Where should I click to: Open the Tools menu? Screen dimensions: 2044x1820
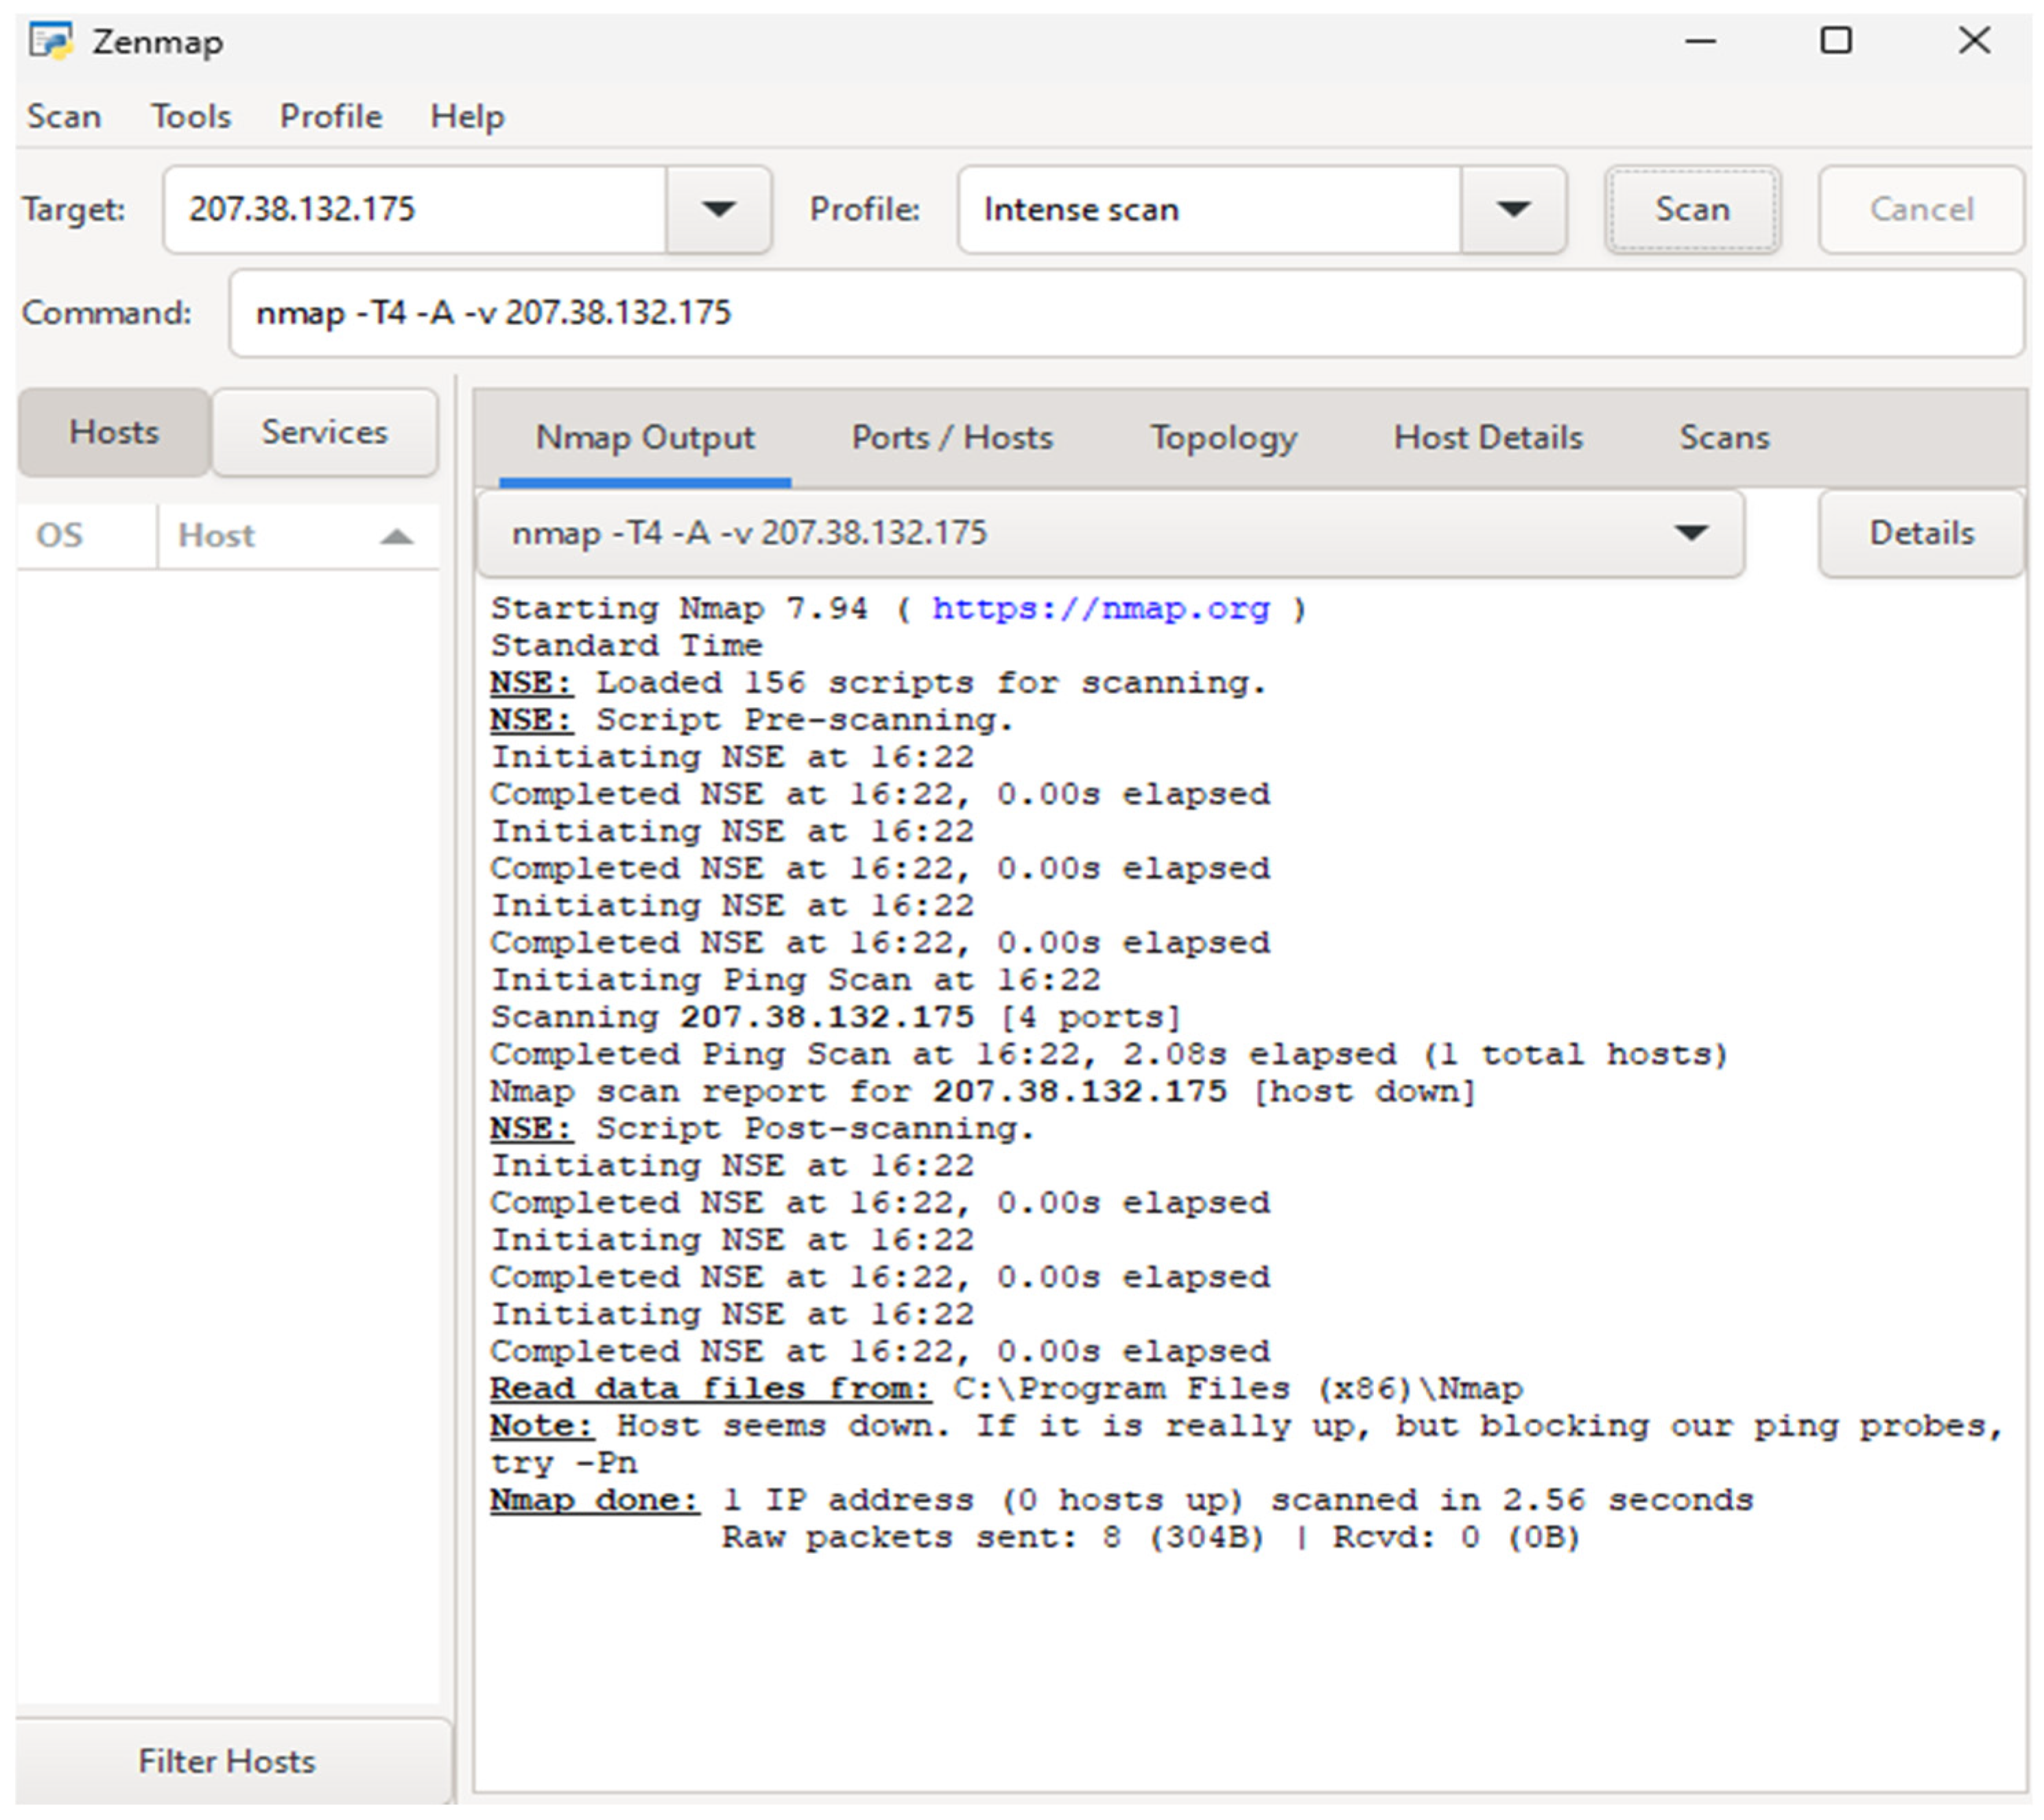(191, 117)
